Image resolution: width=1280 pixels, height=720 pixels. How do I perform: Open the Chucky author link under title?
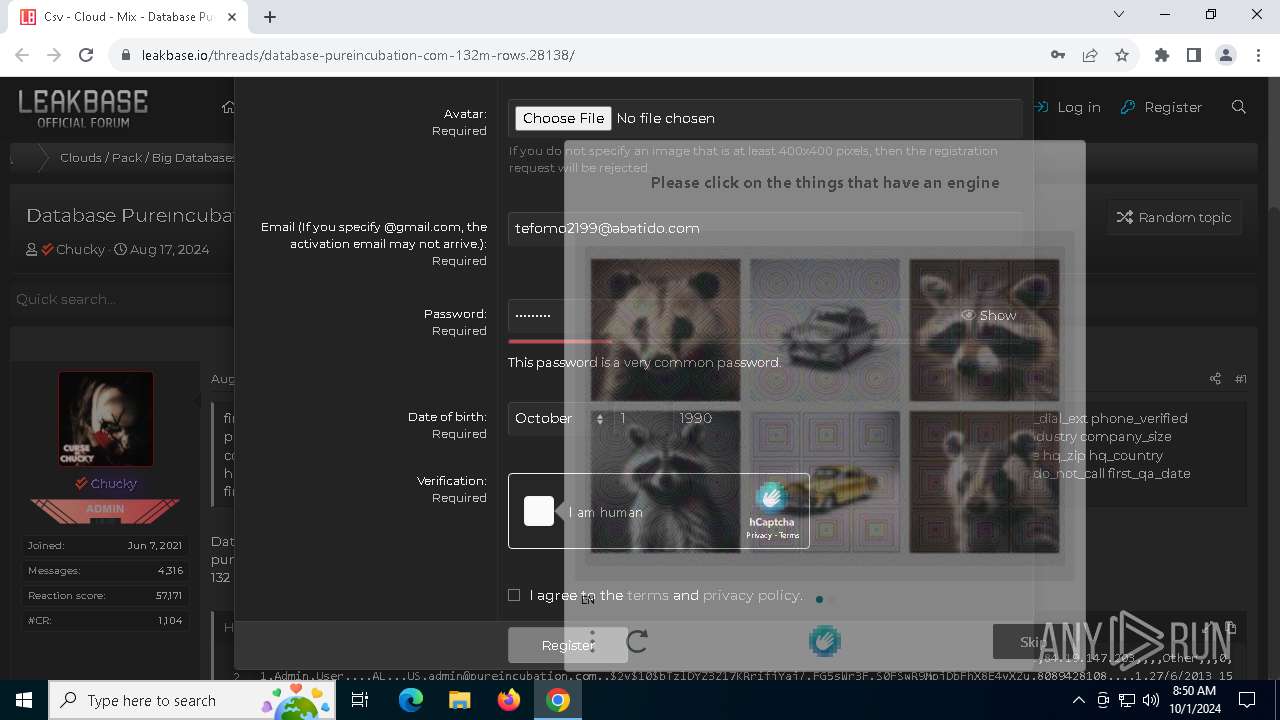tap(81, 249)
